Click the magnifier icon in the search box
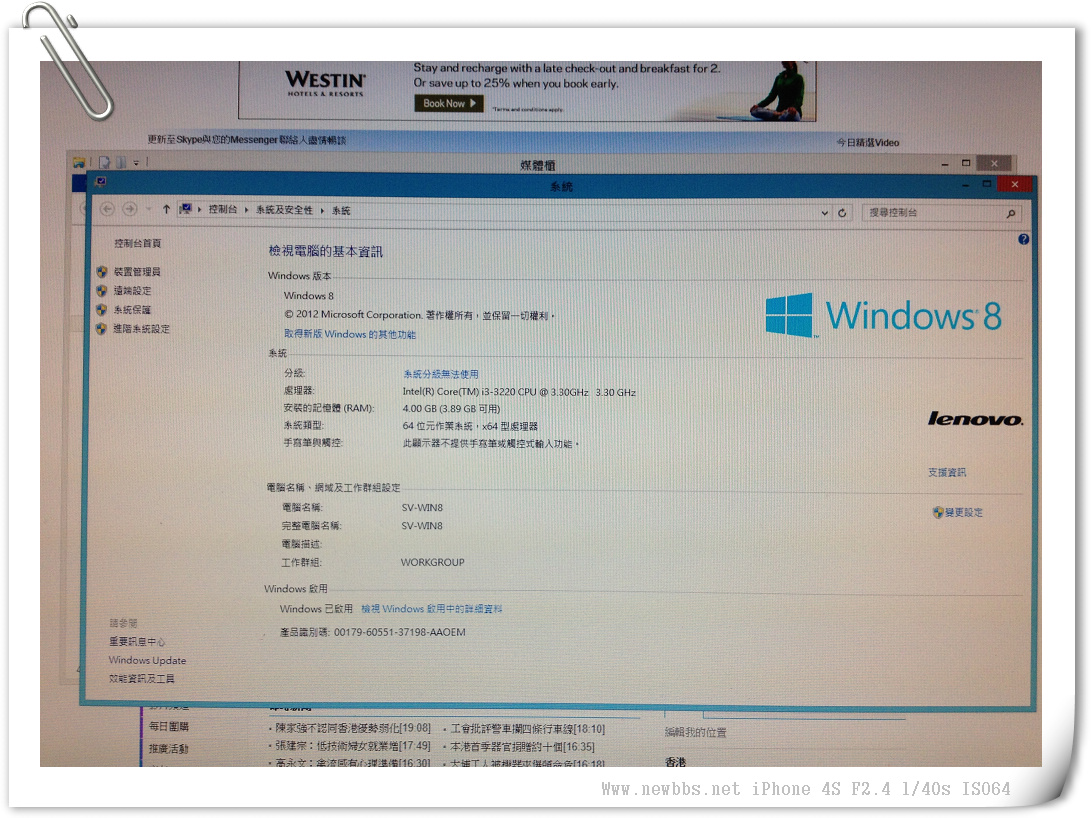 tap(1011, 214)
